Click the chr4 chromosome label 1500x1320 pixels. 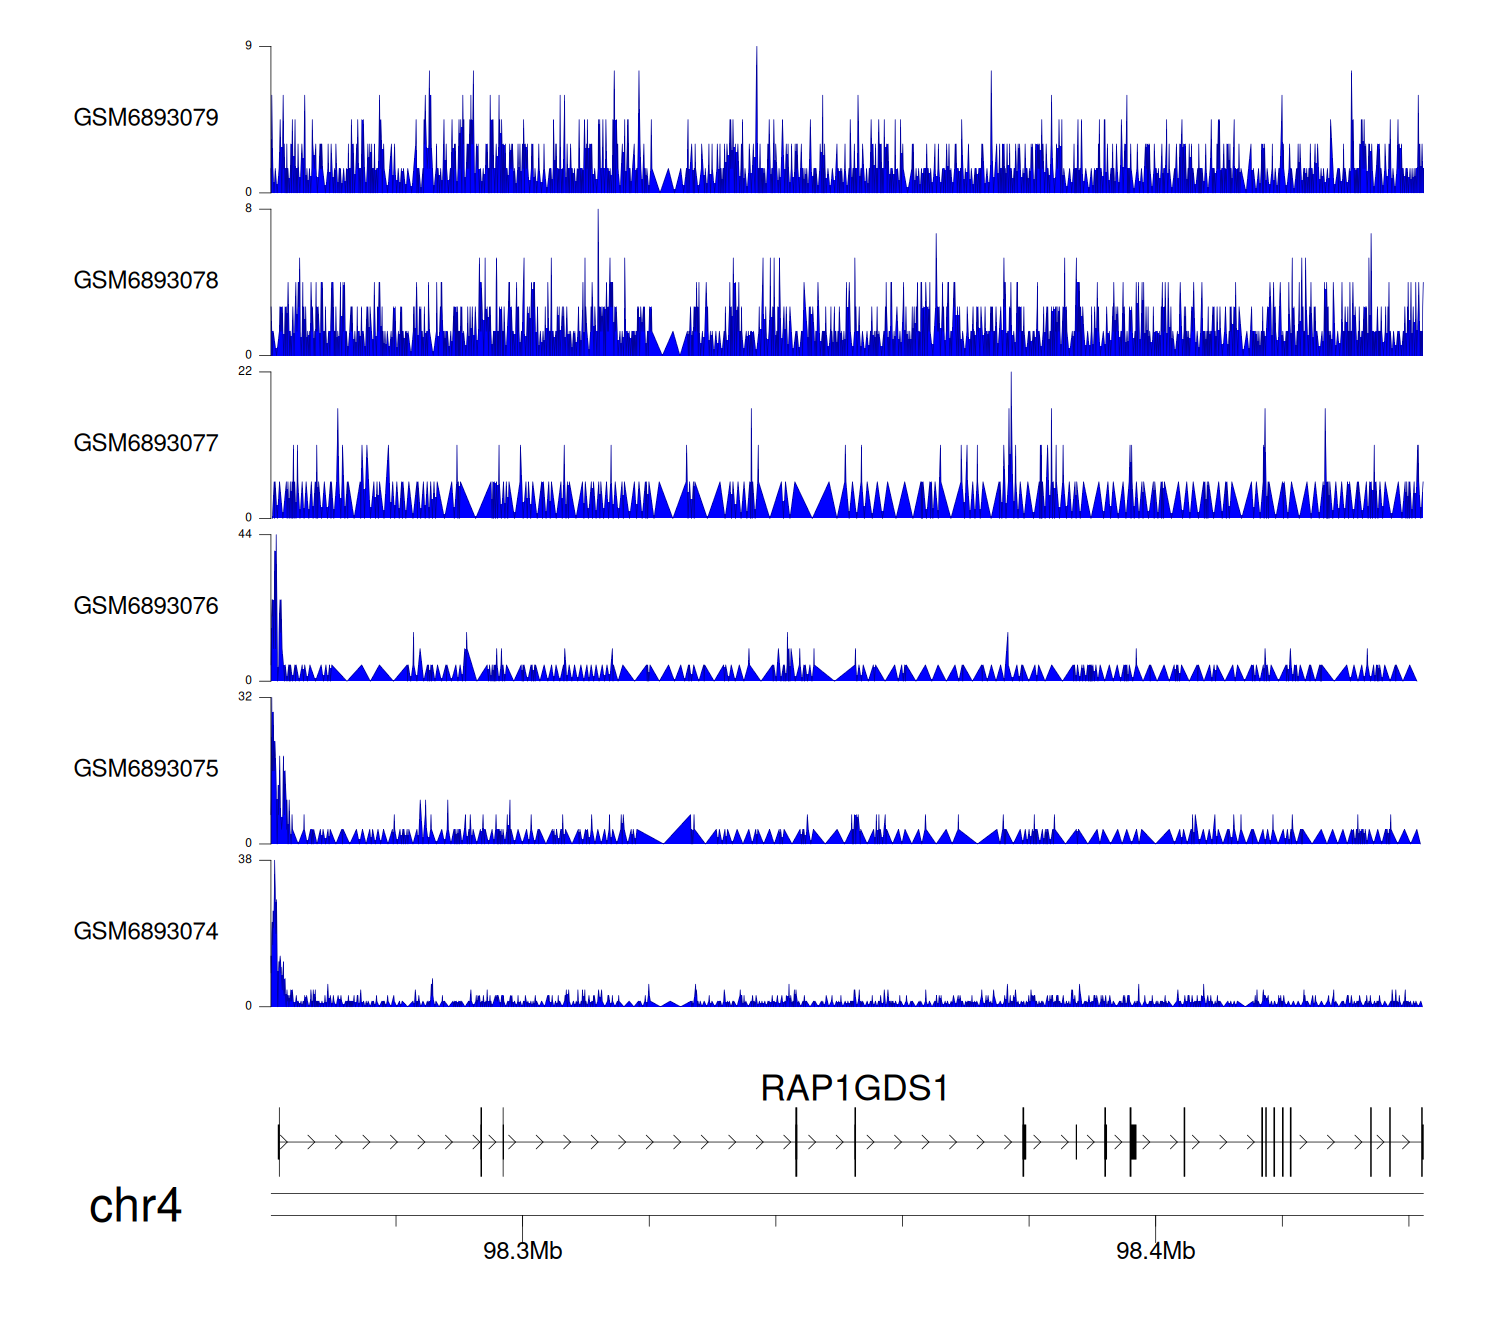[x=135, y=1206]
